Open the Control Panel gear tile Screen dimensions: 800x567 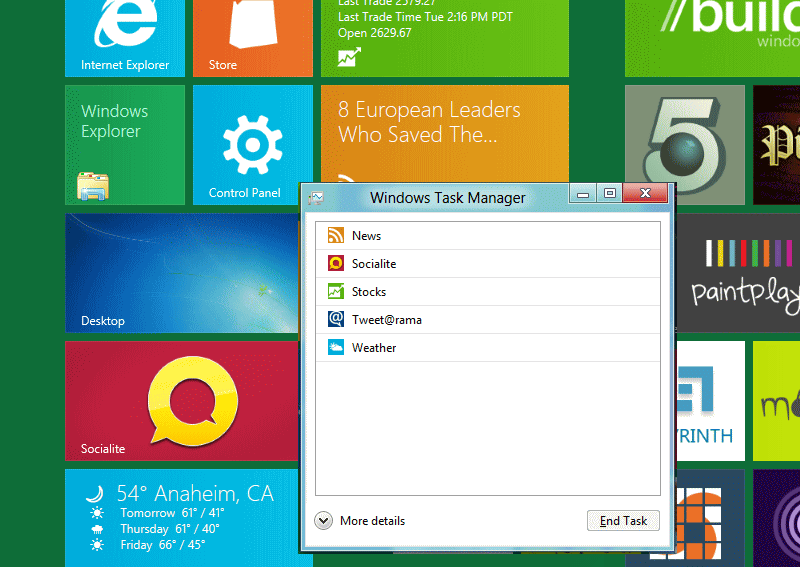pyautogui.click(x=253, y=145)
